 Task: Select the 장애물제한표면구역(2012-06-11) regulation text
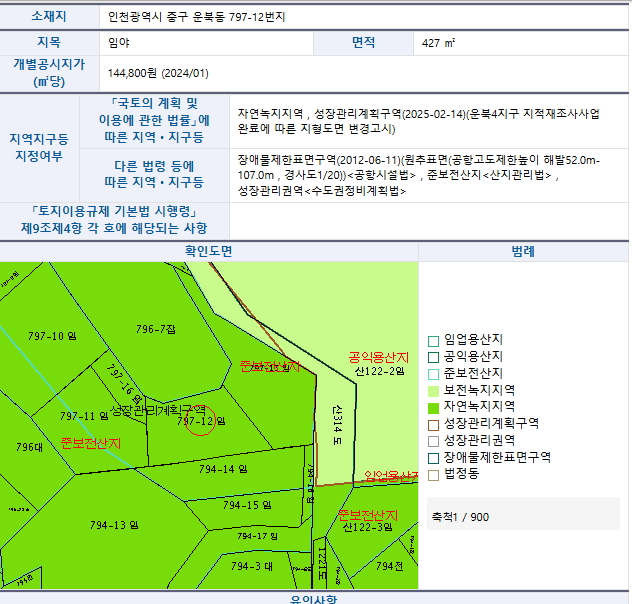(x=418, y=175)
